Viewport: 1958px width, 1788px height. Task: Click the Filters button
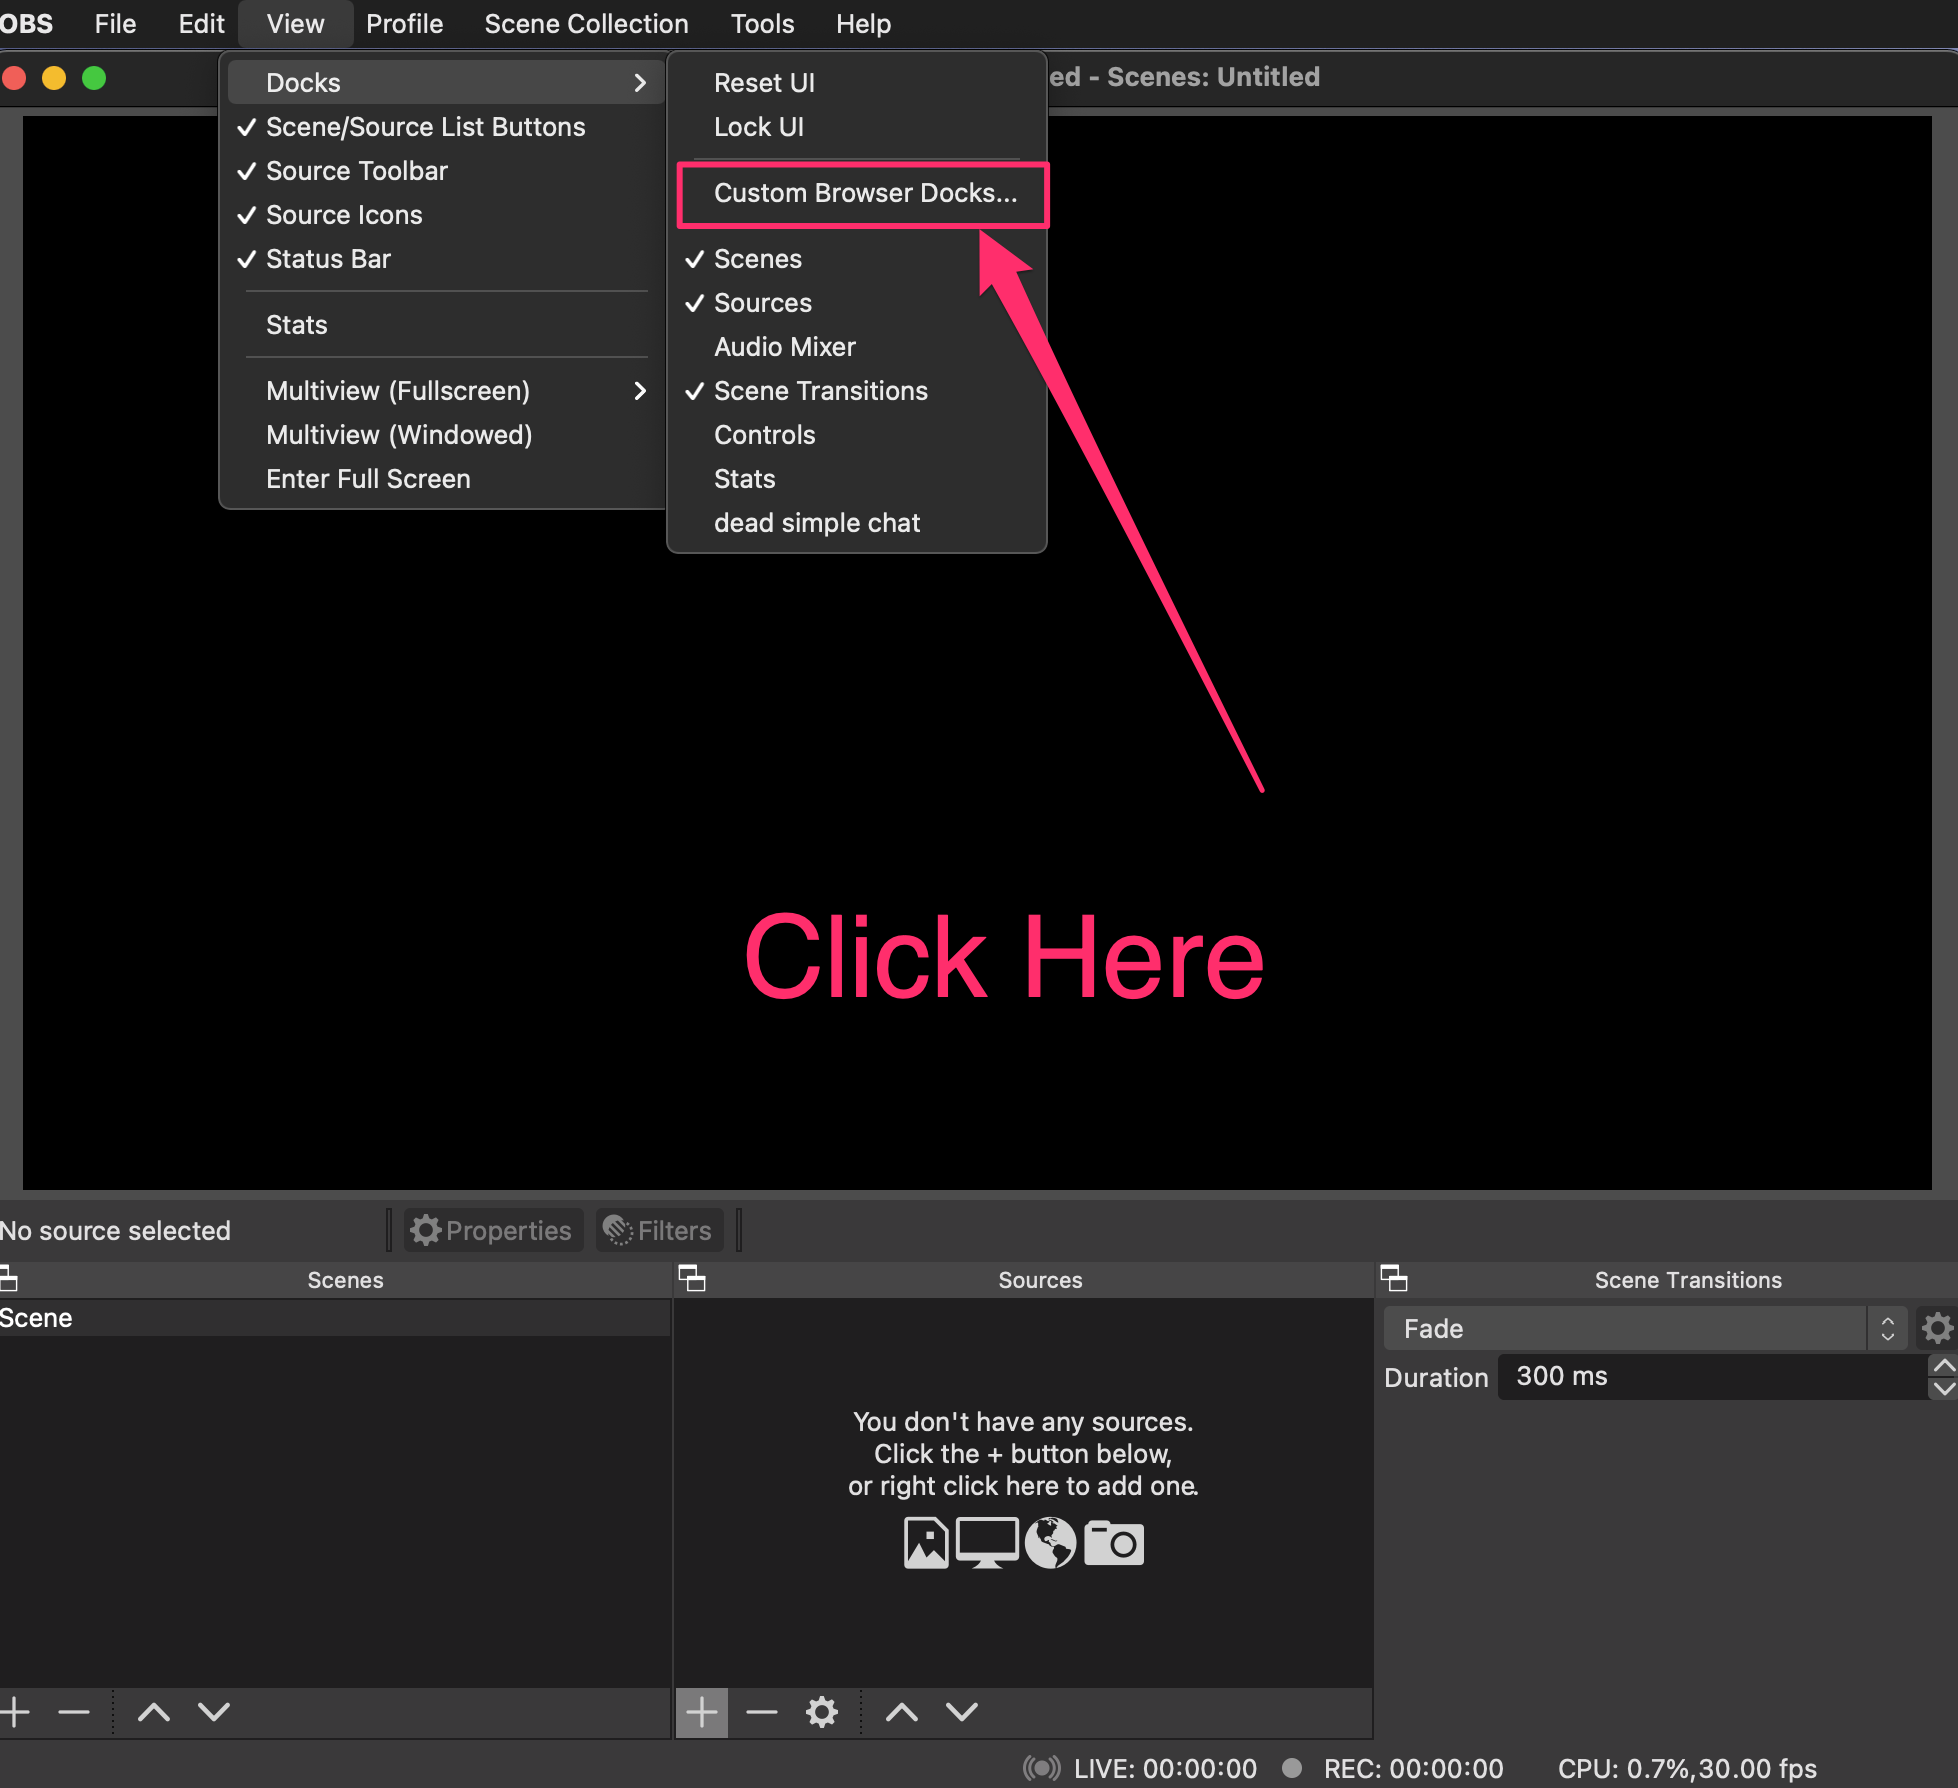point(658,1230)
